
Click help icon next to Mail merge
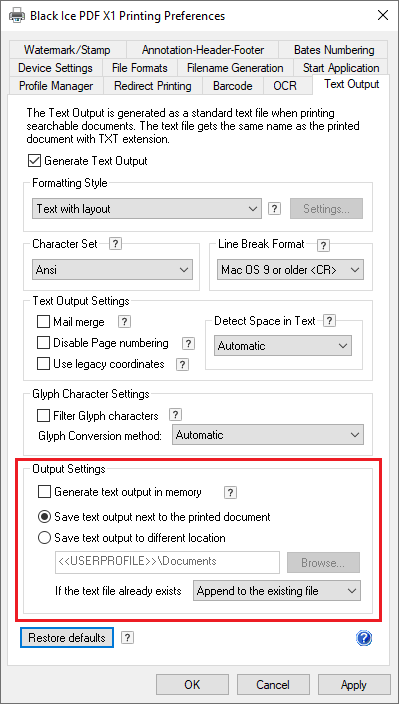pyautogui.click(x=124, y=321)
